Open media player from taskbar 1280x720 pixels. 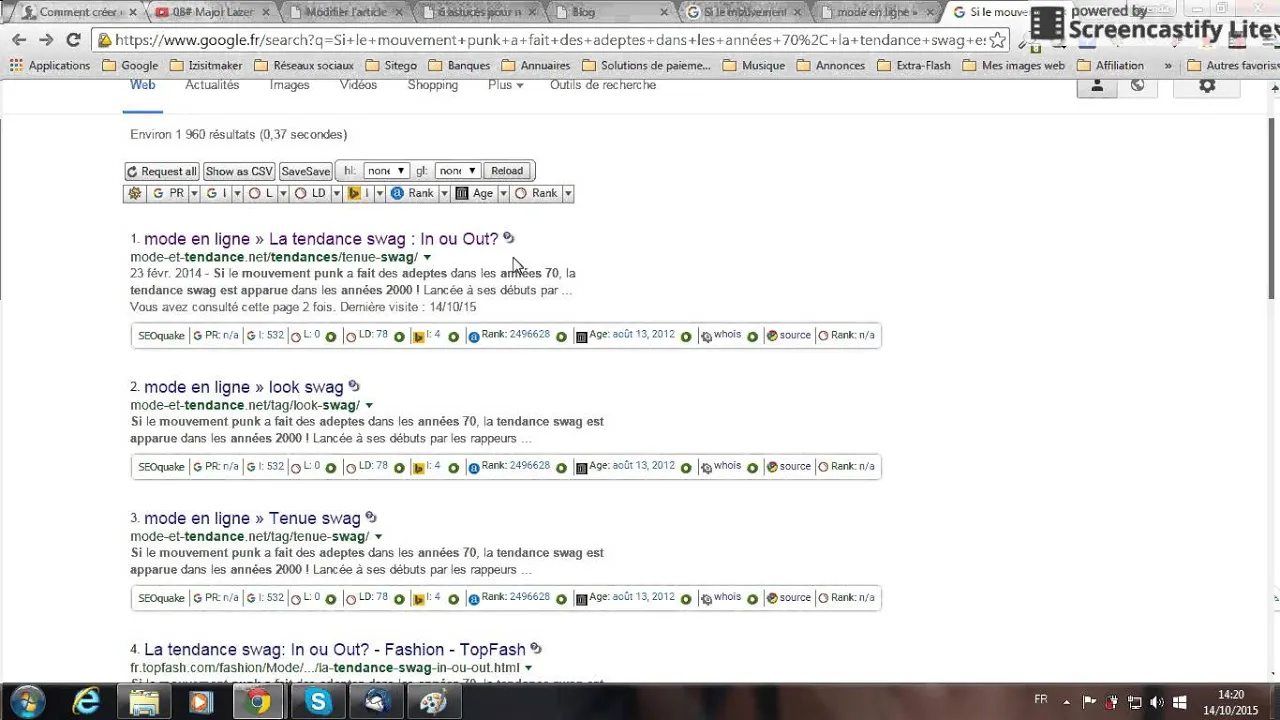click(x=201, y=702)
